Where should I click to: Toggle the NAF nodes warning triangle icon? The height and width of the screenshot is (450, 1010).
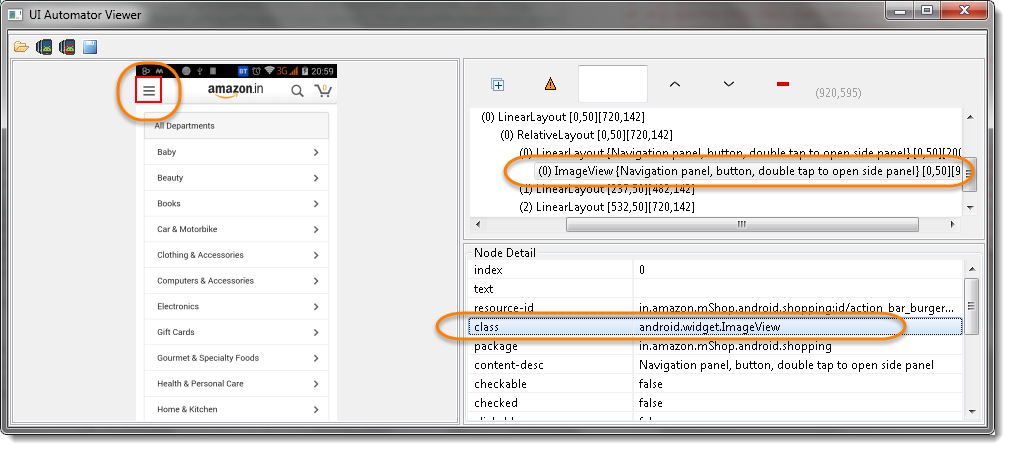[x=550, y=84]
